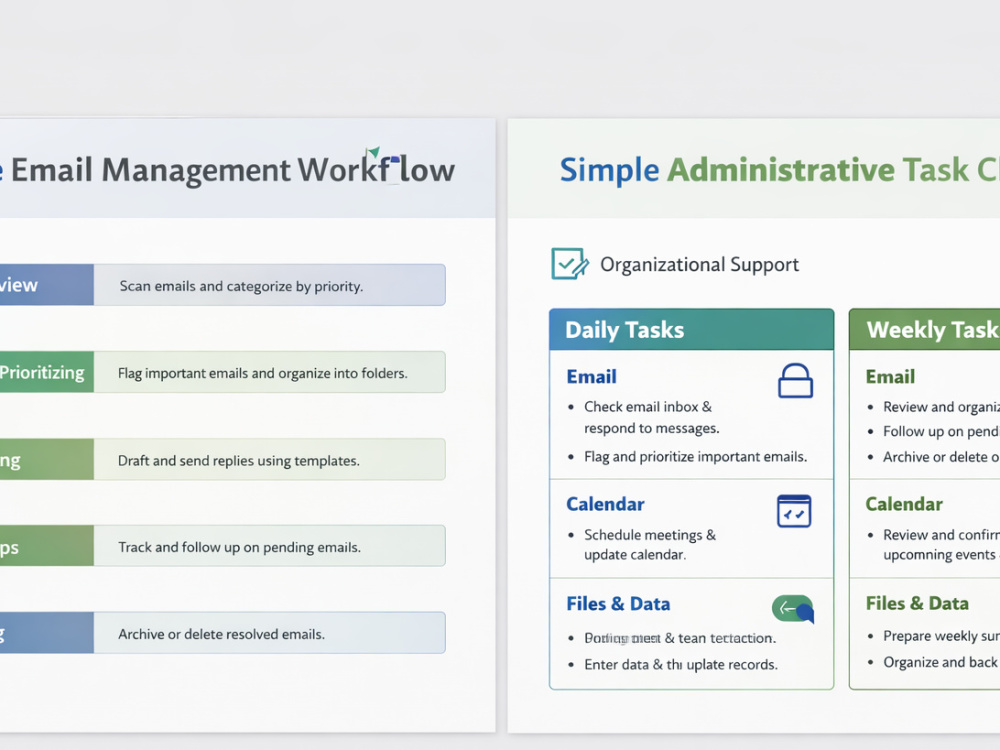Click the Calendar heading under Daily Tasks
Screen dimensions: 1000x750
pos(605,504)
